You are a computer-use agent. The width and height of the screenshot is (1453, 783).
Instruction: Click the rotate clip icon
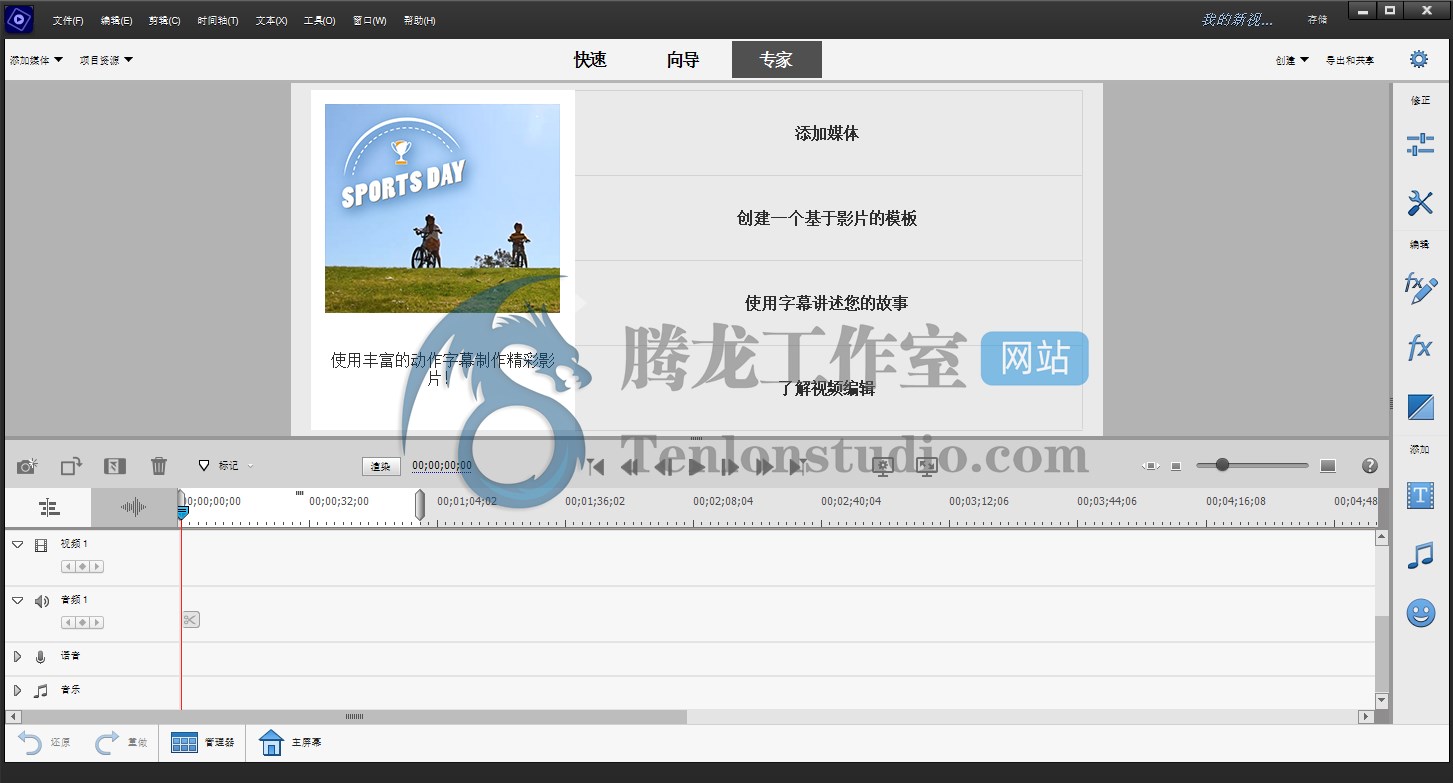point(71,466)
